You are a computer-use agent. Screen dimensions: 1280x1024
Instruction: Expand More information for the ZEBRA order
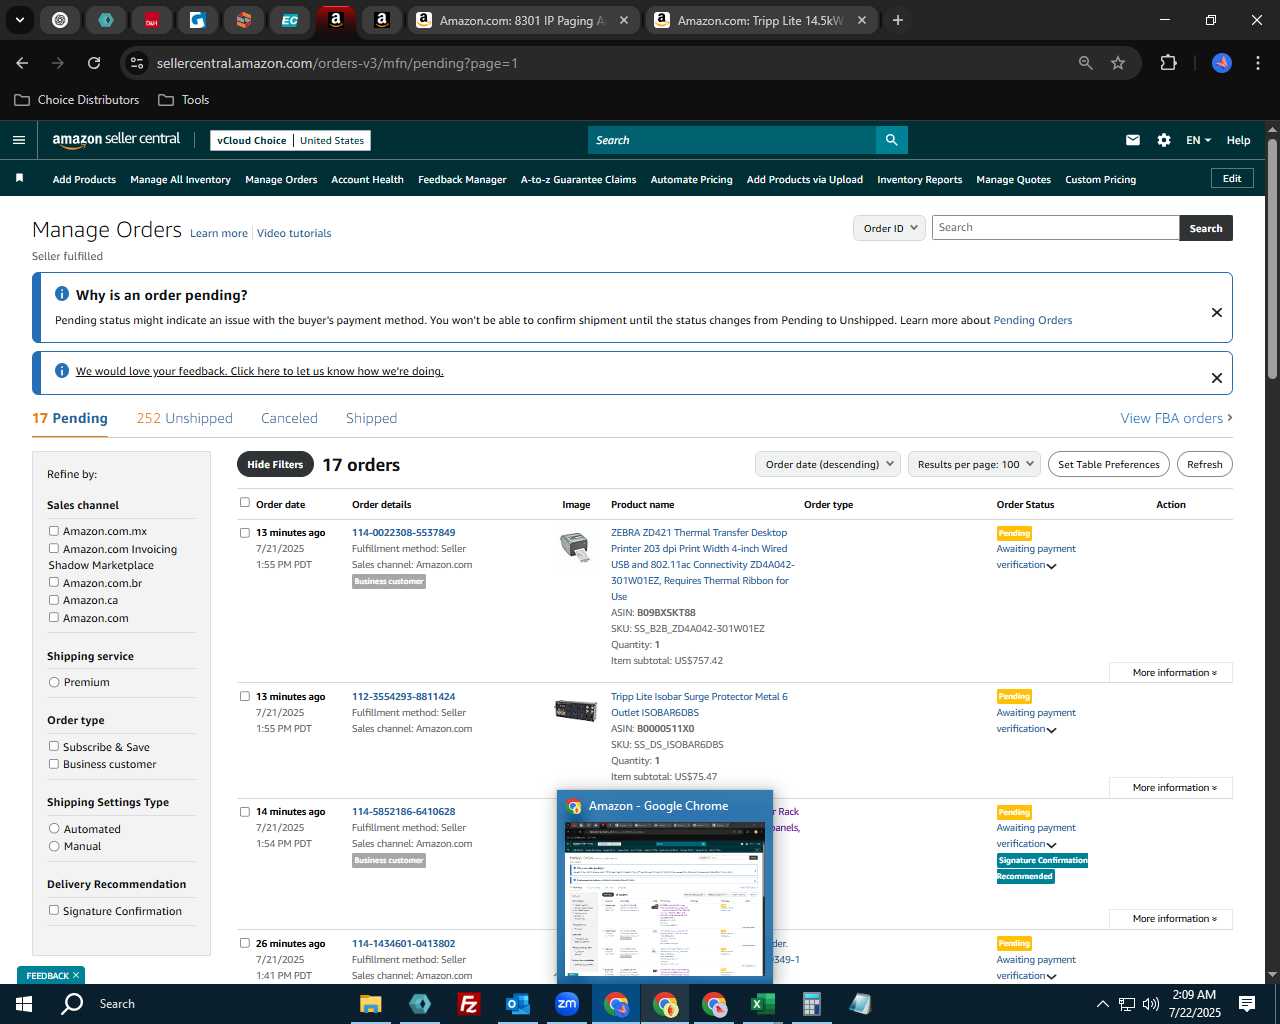click(1170, 672)
